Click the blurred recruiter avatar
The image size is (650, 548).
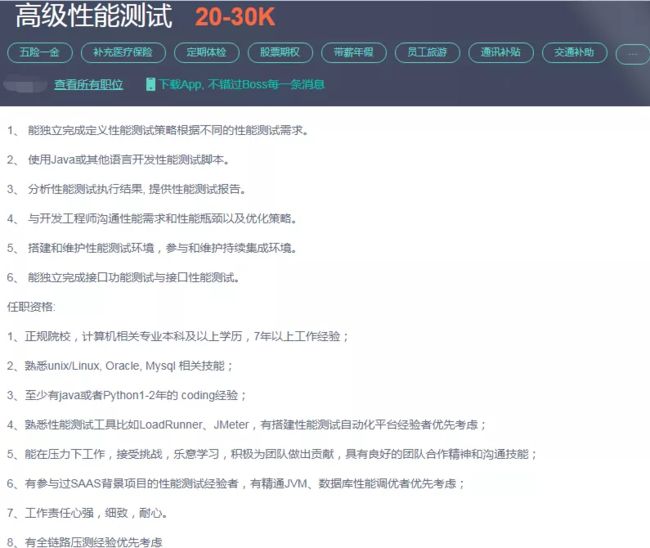pos(25,85)
